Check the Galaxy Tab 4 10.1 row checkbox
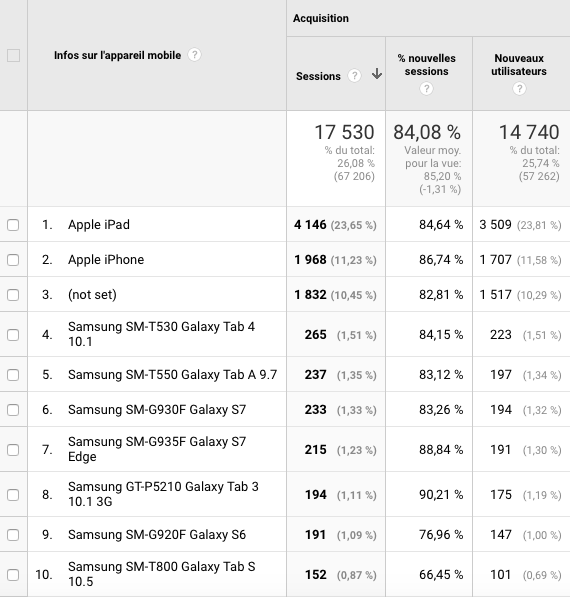Image resolution: width=570 pixels, height=597 pixels. click(x=13, y=335)
